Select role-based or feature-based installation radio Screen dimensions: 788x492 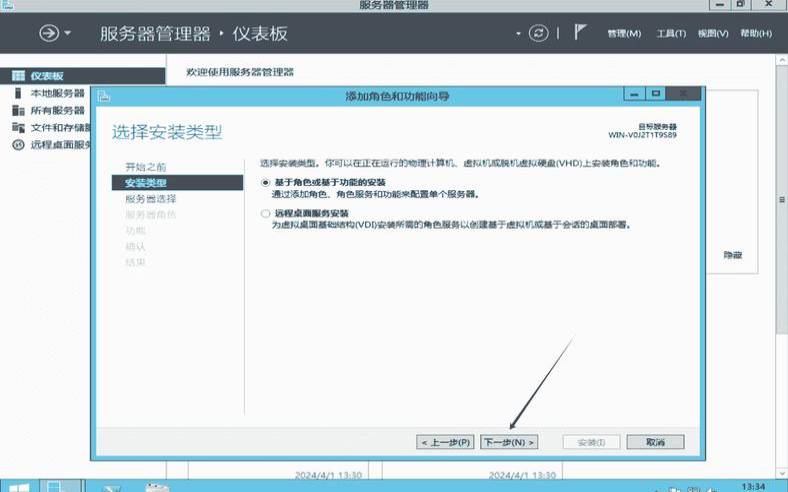tap(265, 182)
